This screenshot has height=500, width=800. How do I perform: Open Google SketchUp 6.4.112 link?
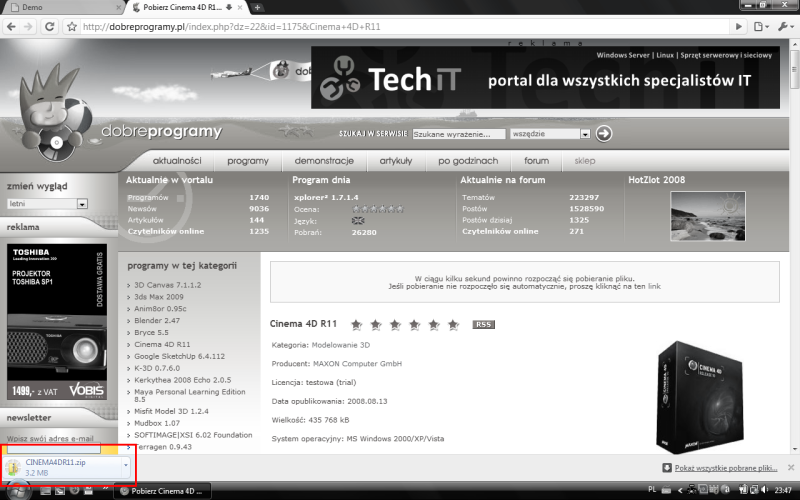[179, 356]
